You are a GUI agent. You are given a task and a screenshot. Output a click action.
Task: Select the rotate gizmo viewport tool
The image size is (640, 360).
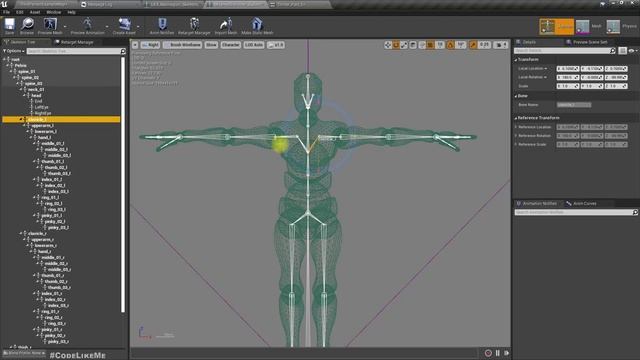396,45
